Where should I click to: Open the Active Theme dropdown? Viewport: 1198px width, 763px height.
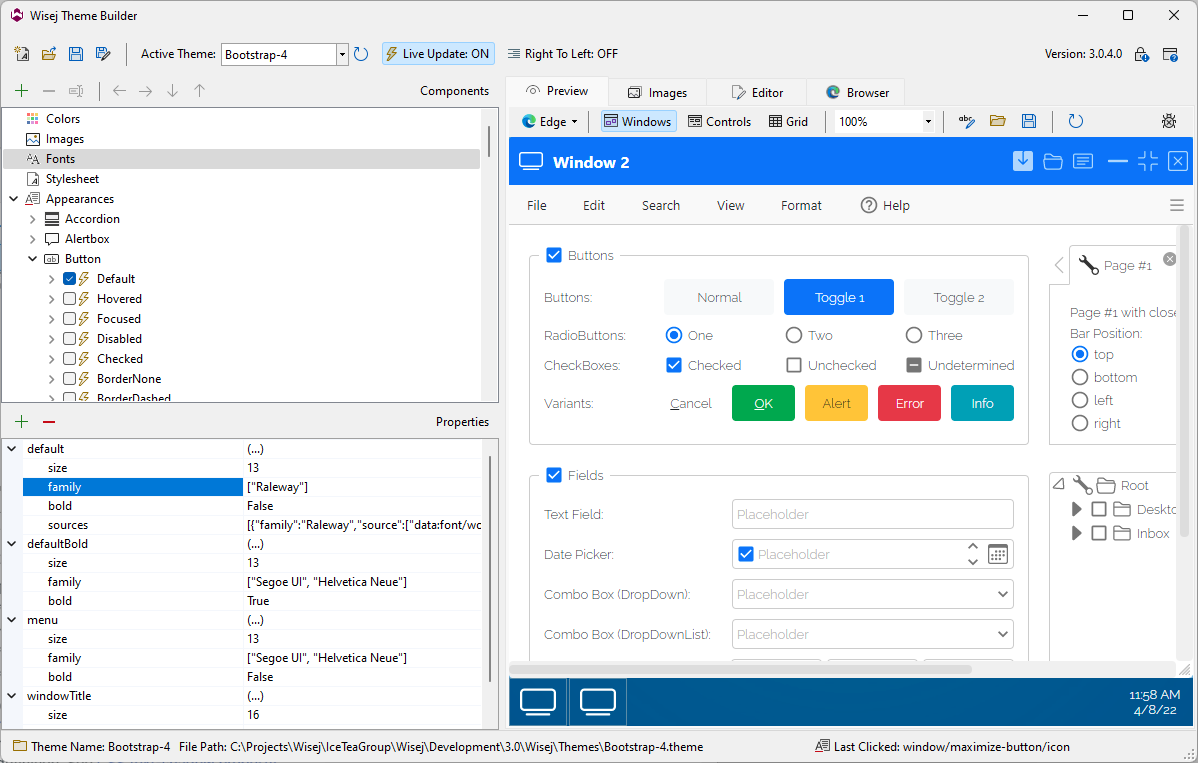coord(342,54)
